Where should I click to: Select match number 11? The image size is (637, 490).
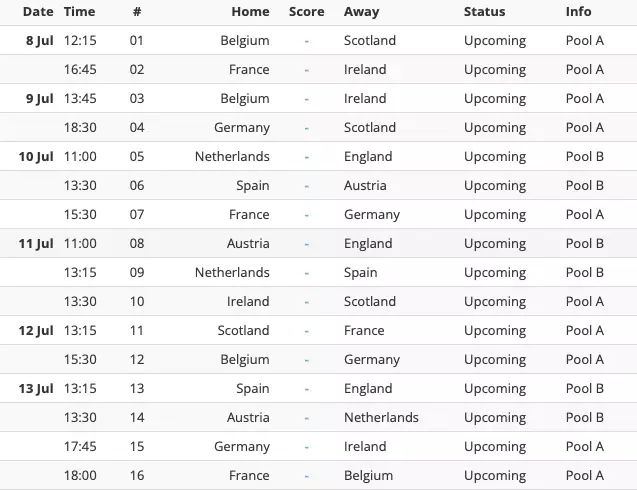coord(137,331)
